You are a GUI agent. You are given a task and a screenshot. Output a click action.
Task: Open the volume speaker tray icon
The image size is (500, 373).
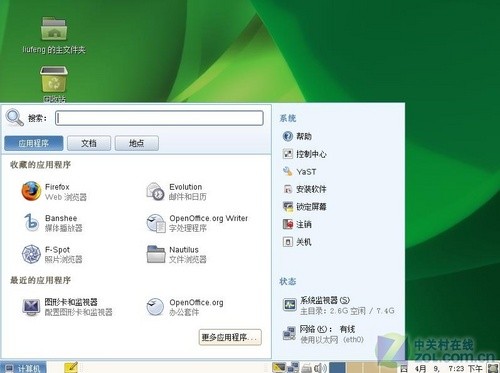pos(320,368)
